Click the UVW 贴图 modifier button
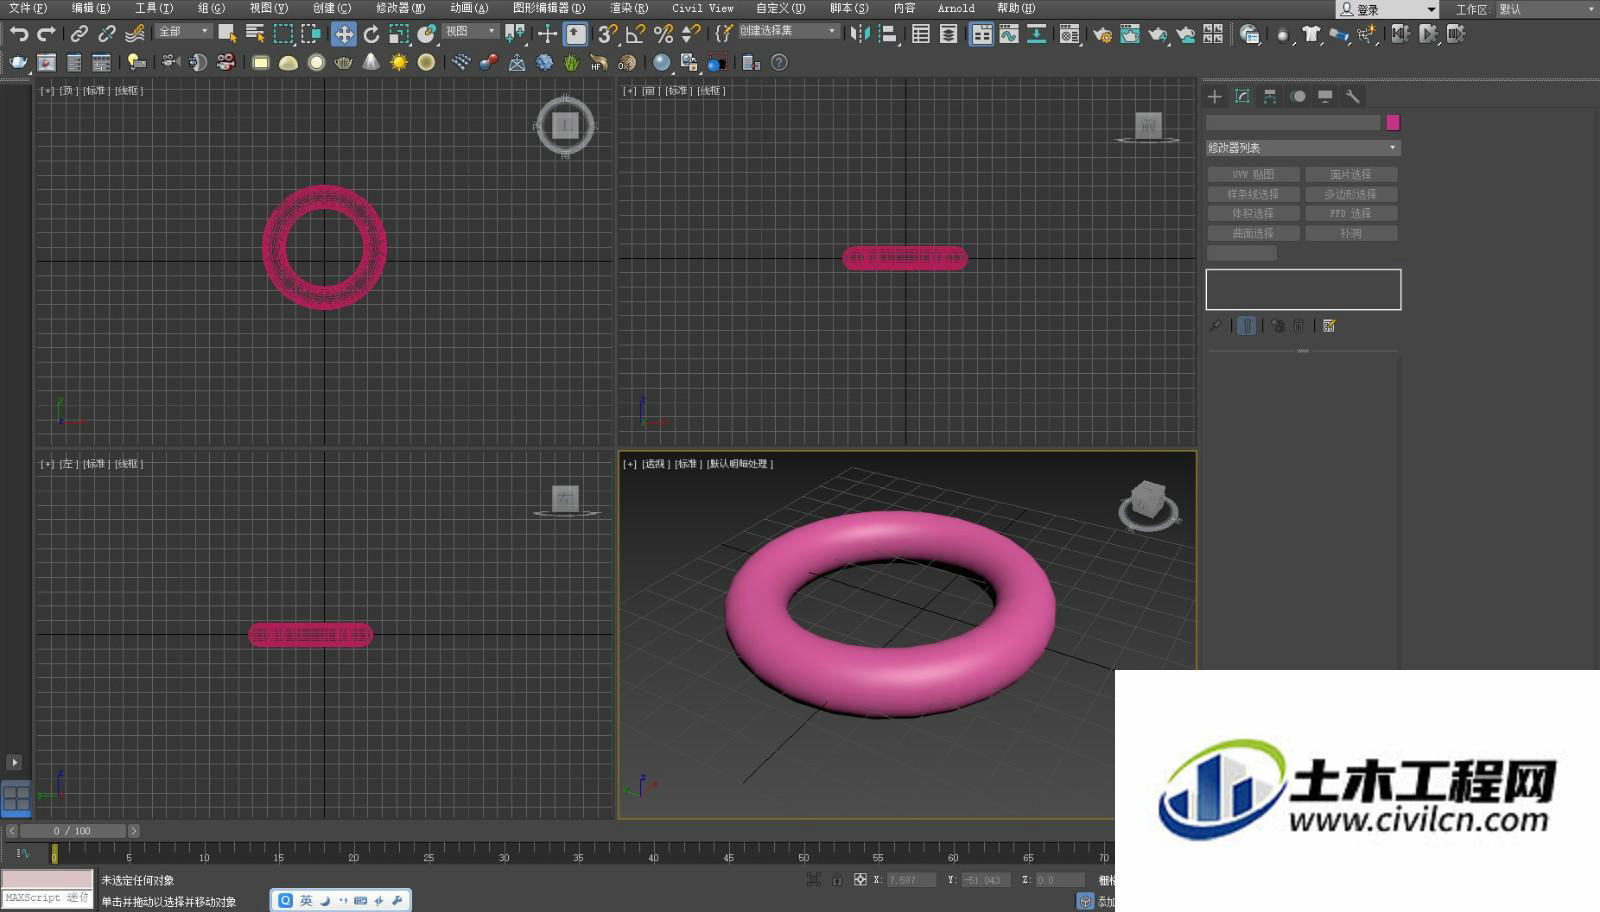1600x912 pixels. [x=1253, y=175]
